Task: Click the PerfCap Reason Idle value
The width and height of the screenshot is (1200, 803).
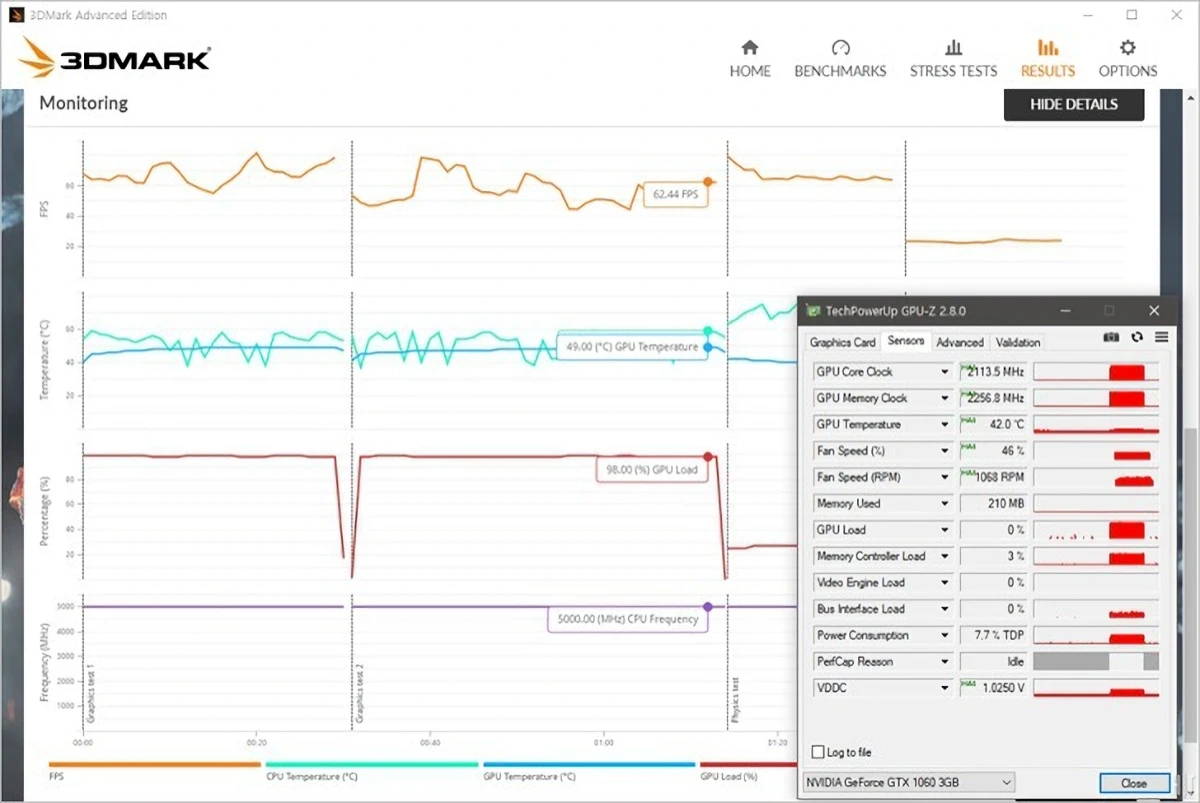Action: [993, 661]
